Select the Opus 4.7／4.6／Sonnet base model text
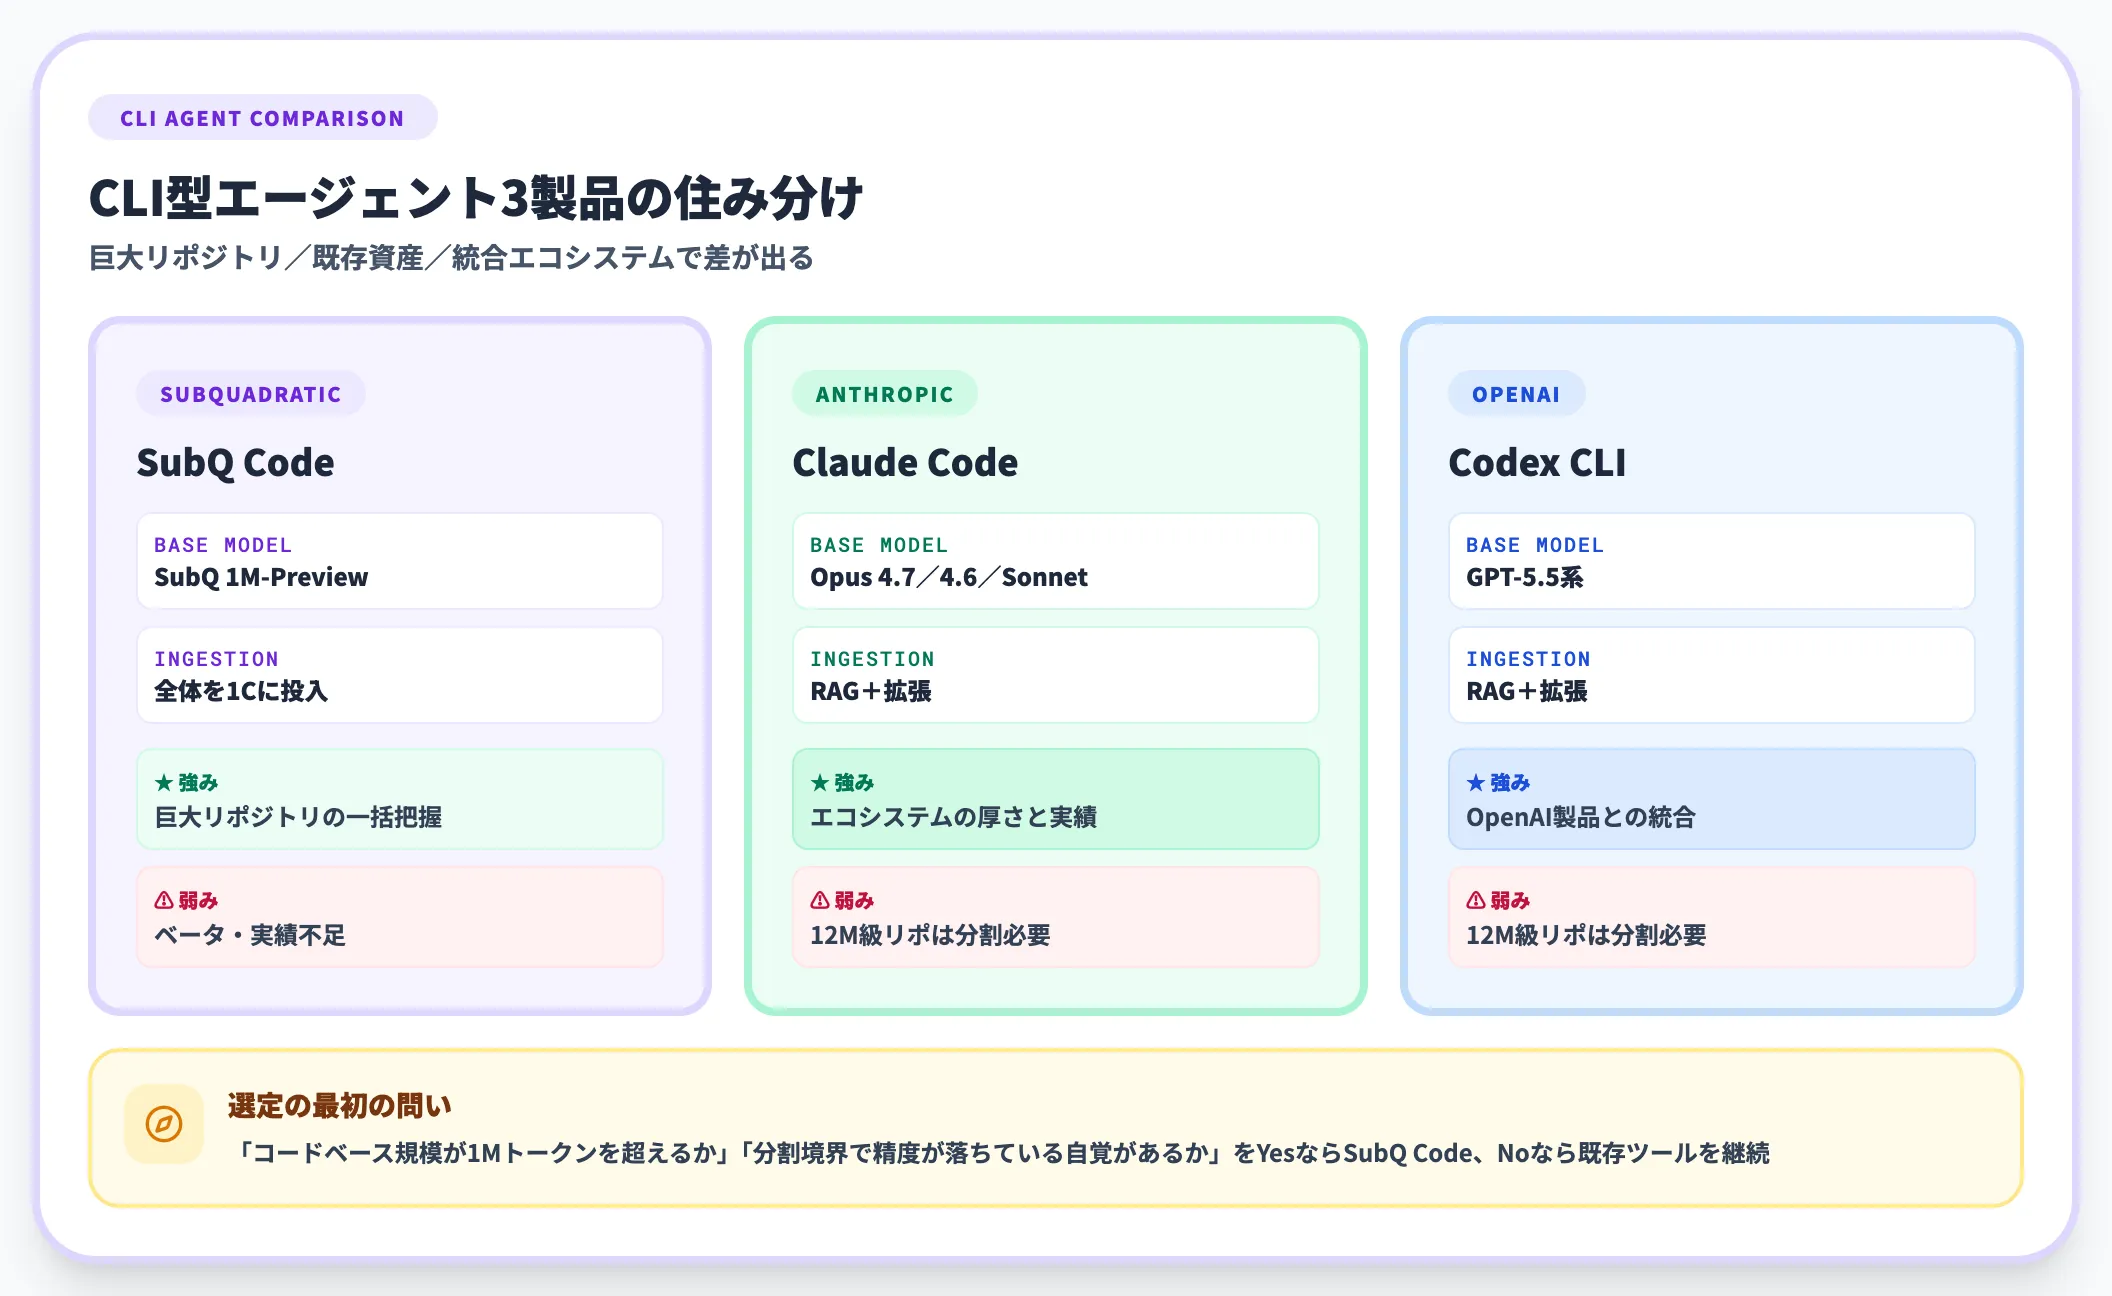Viewport: 2112px width, 1296px height. (949, 577)
